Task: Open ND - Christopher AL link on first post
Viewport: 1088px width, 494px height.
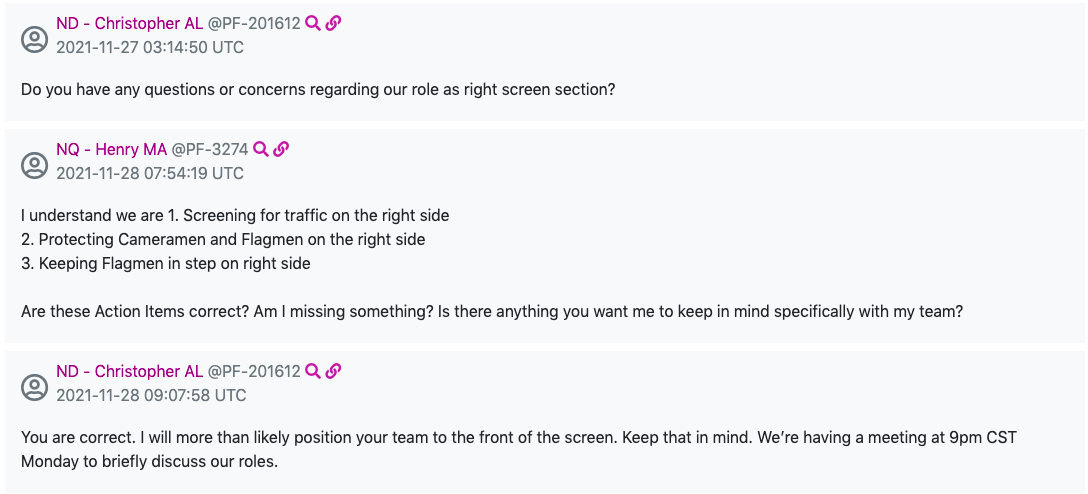Action: (x=129, y=23)
